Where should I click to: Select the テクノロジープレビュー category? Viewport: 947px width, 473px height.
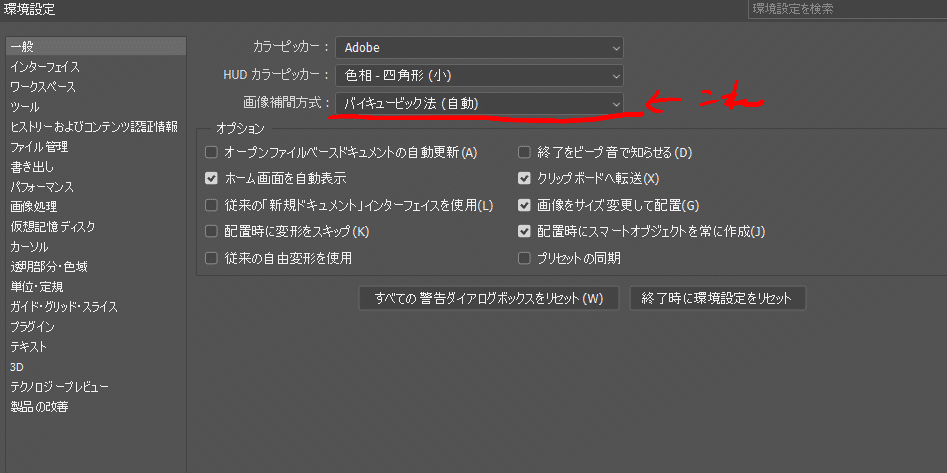[x=59, y=387]
